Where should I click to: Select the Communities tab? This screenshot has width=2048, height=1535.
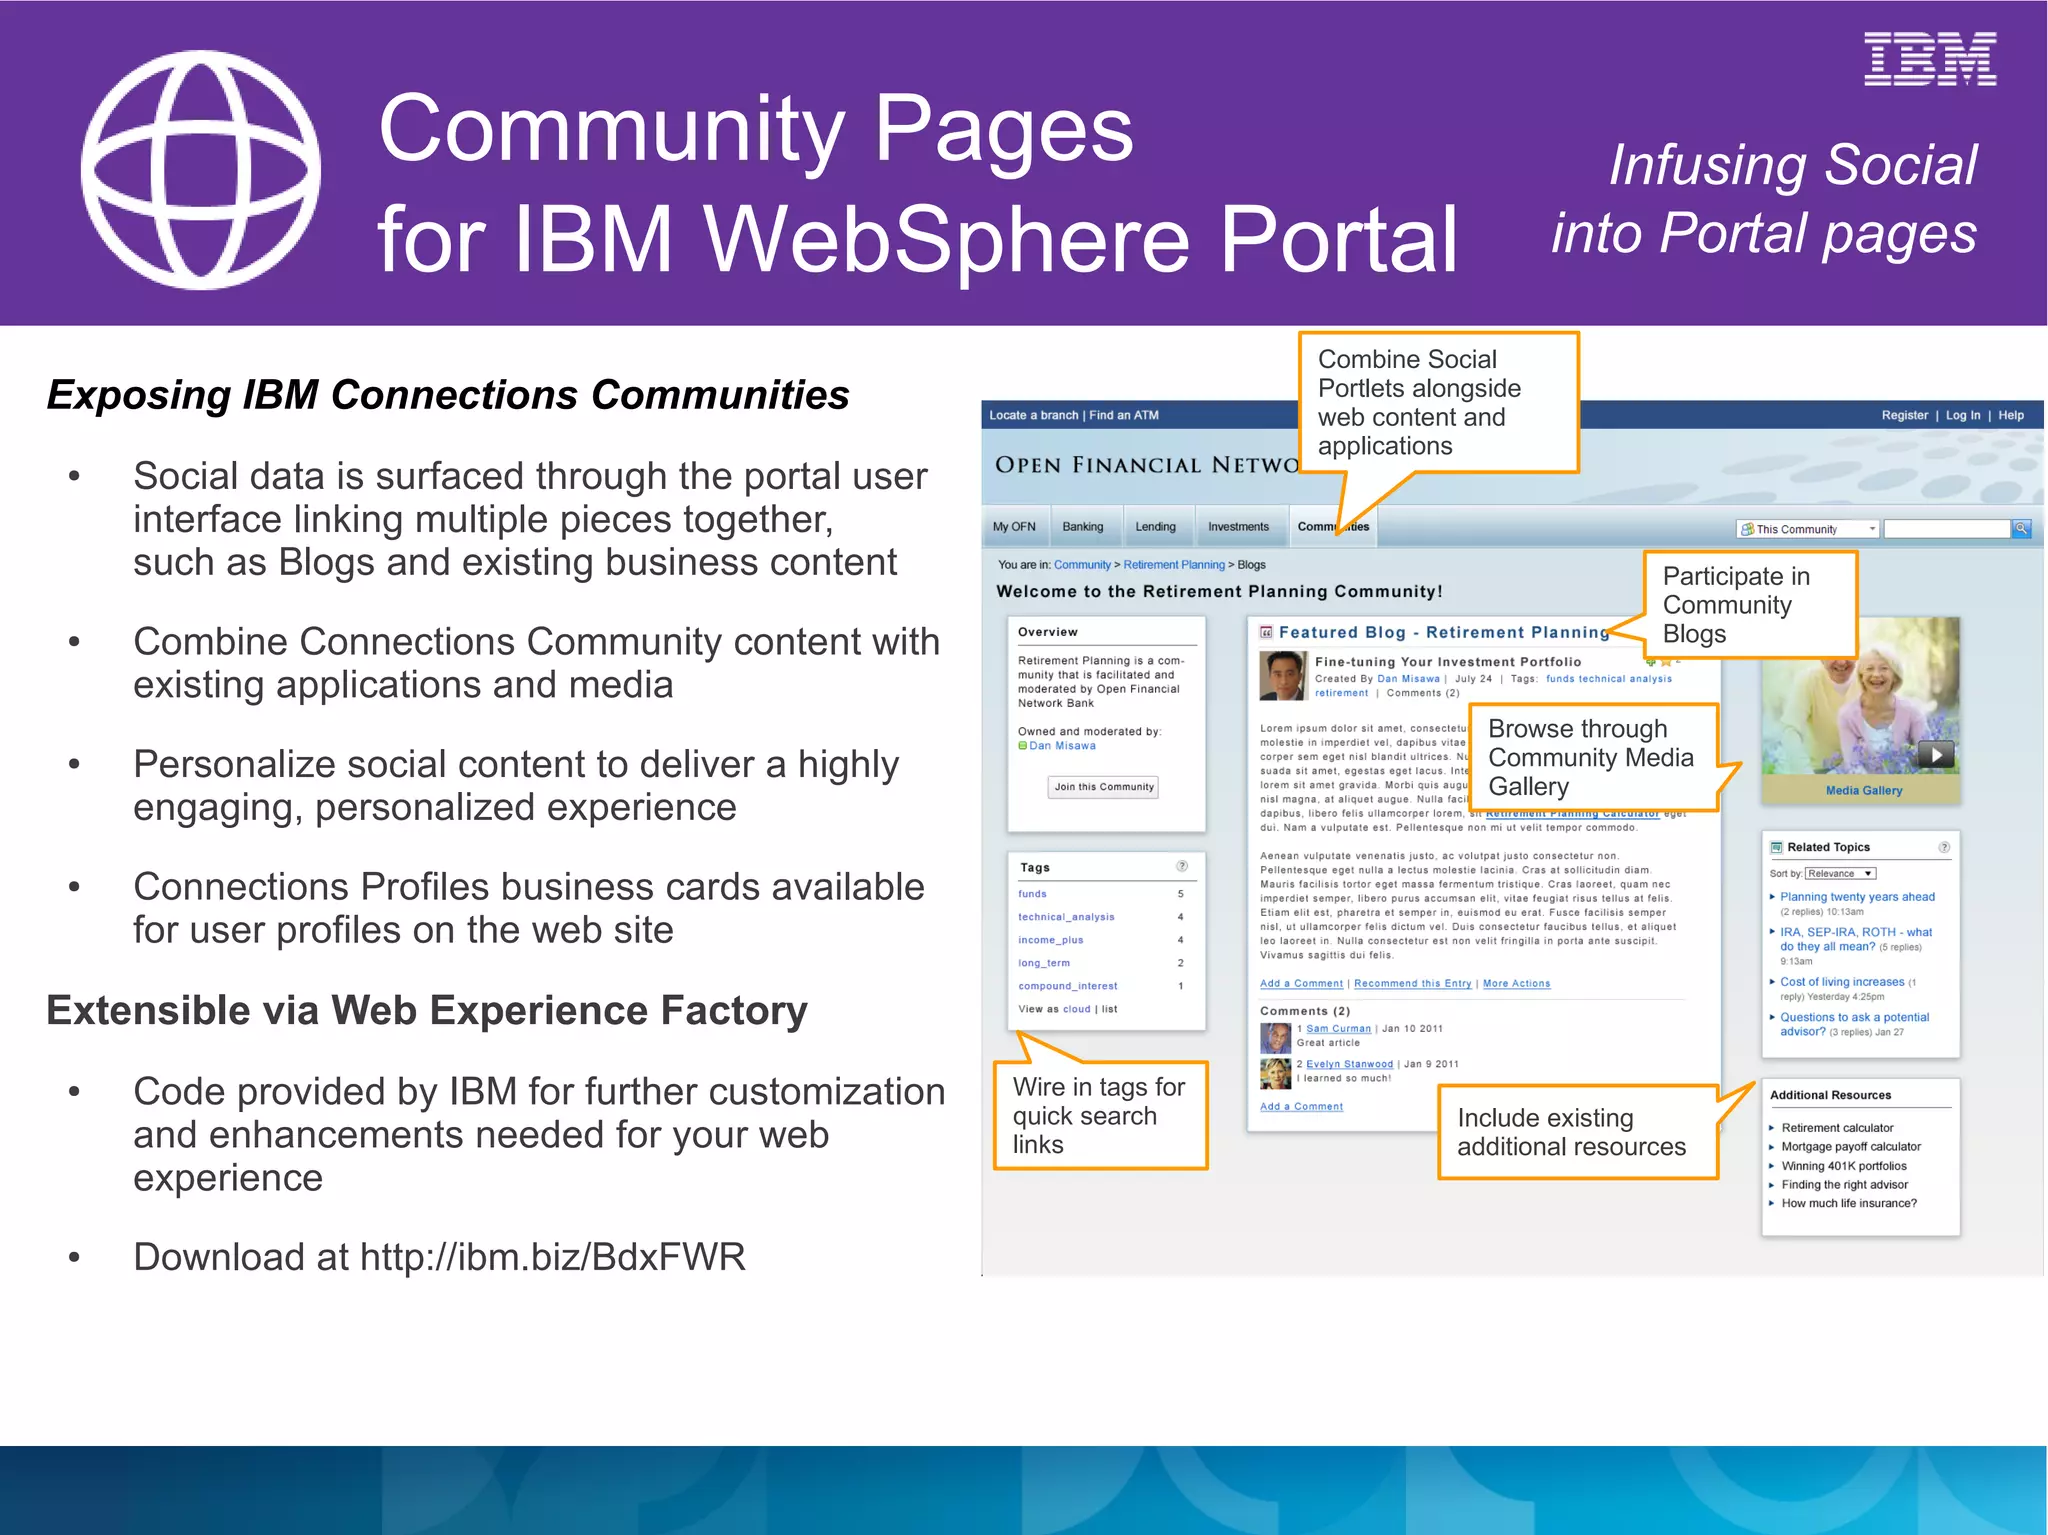[x=1333, y=527]
